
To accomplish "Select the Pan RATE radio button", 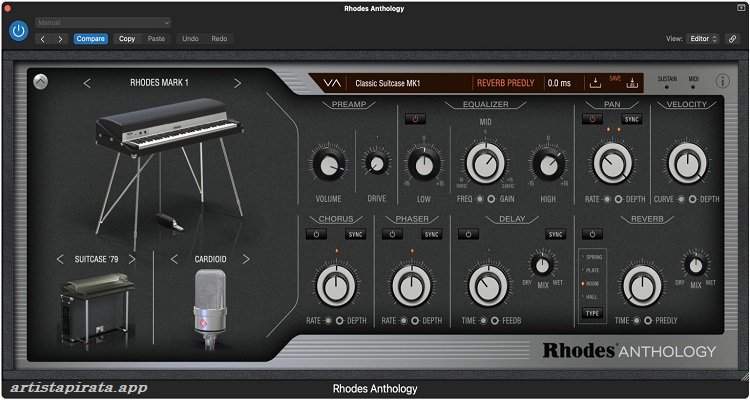I will click(x=607, y=199).
